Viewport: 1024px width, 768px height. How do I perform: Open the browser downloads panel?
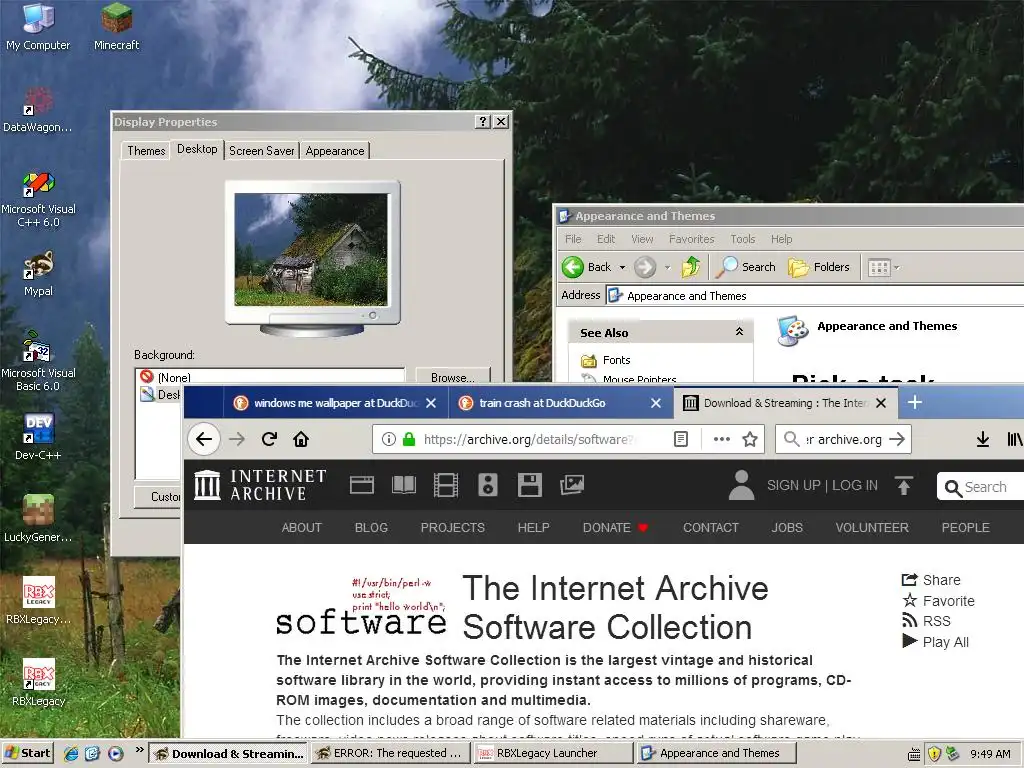click(x=982, y=440)
